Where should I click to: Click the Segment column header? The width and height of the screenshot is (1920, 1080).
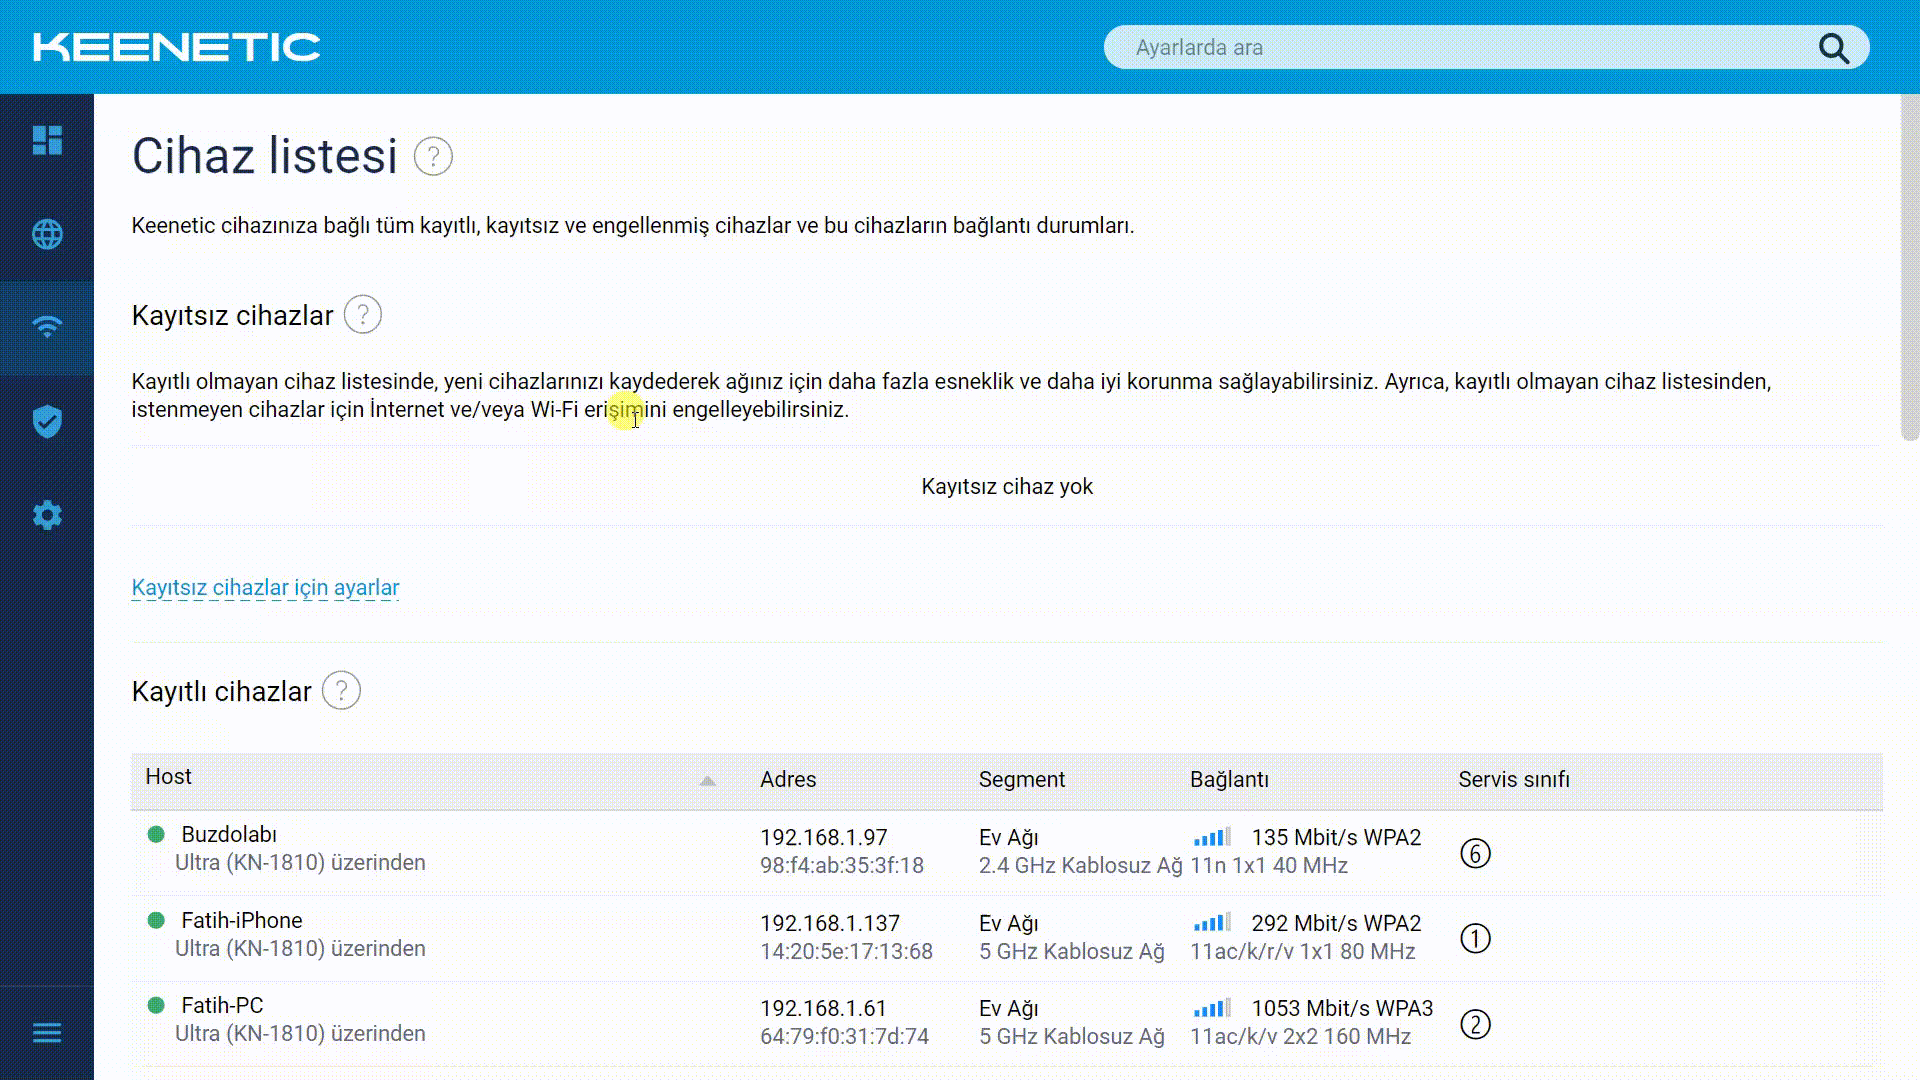point(1021,780)
